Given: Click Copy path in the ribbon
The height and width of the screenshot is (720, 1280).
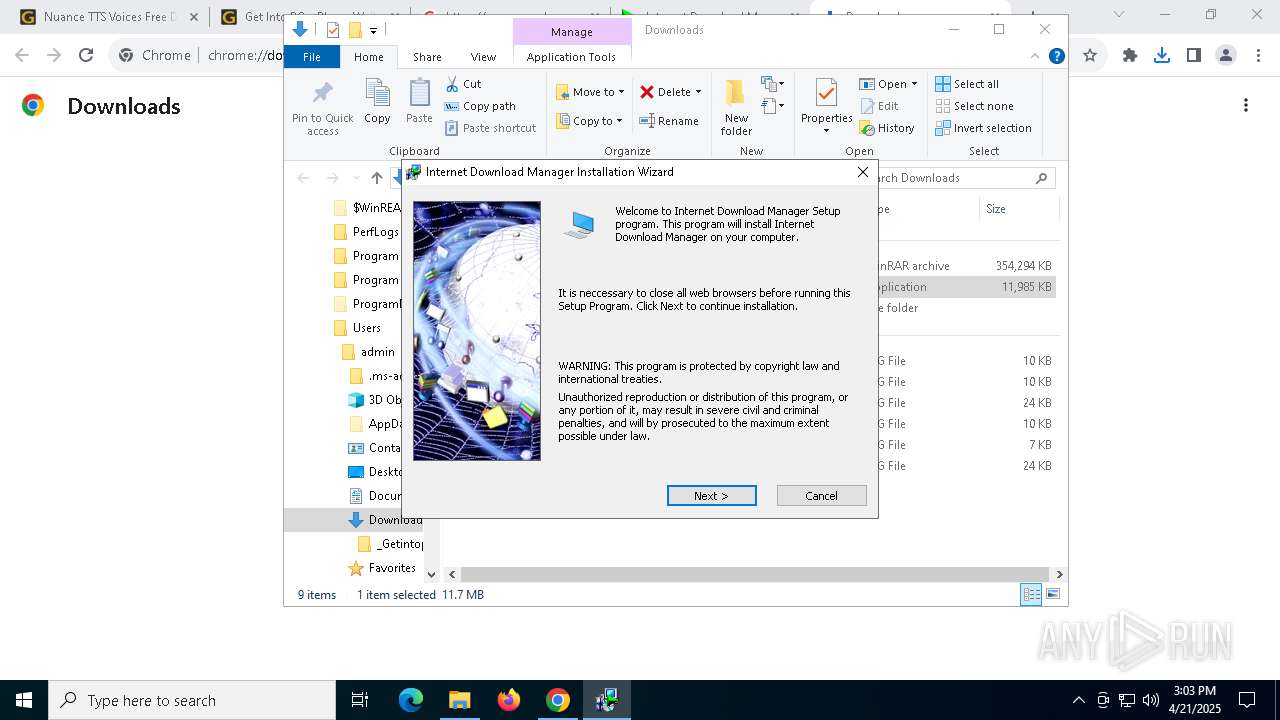Looking at the screenshot, I should [480, 106].
